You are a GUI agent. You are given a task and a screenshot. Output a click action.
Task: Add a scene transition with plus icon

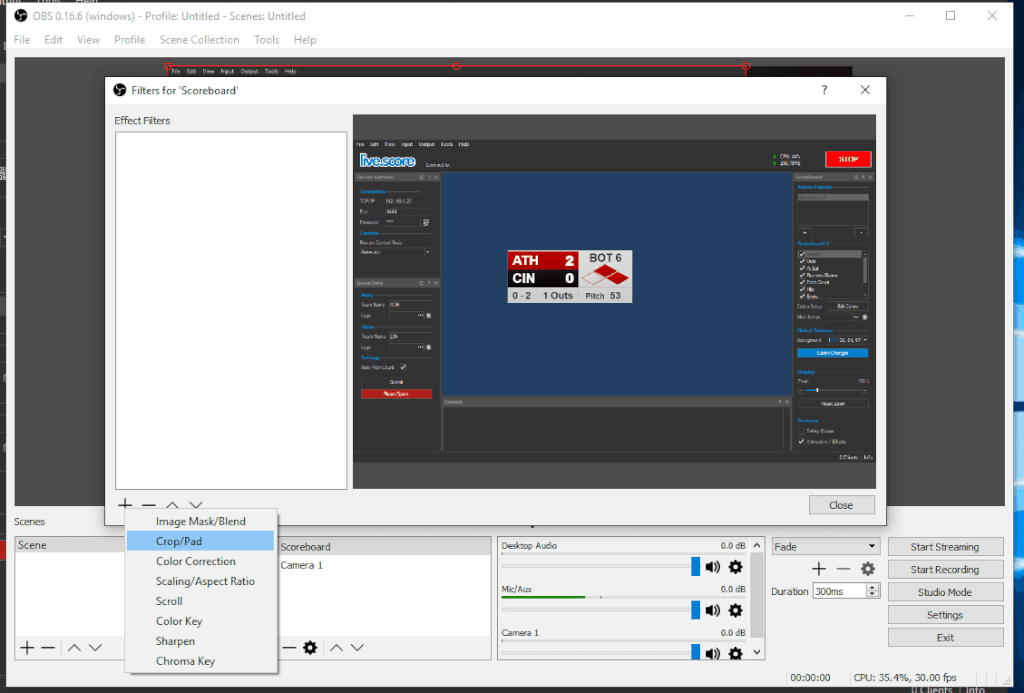pos(819,569)
